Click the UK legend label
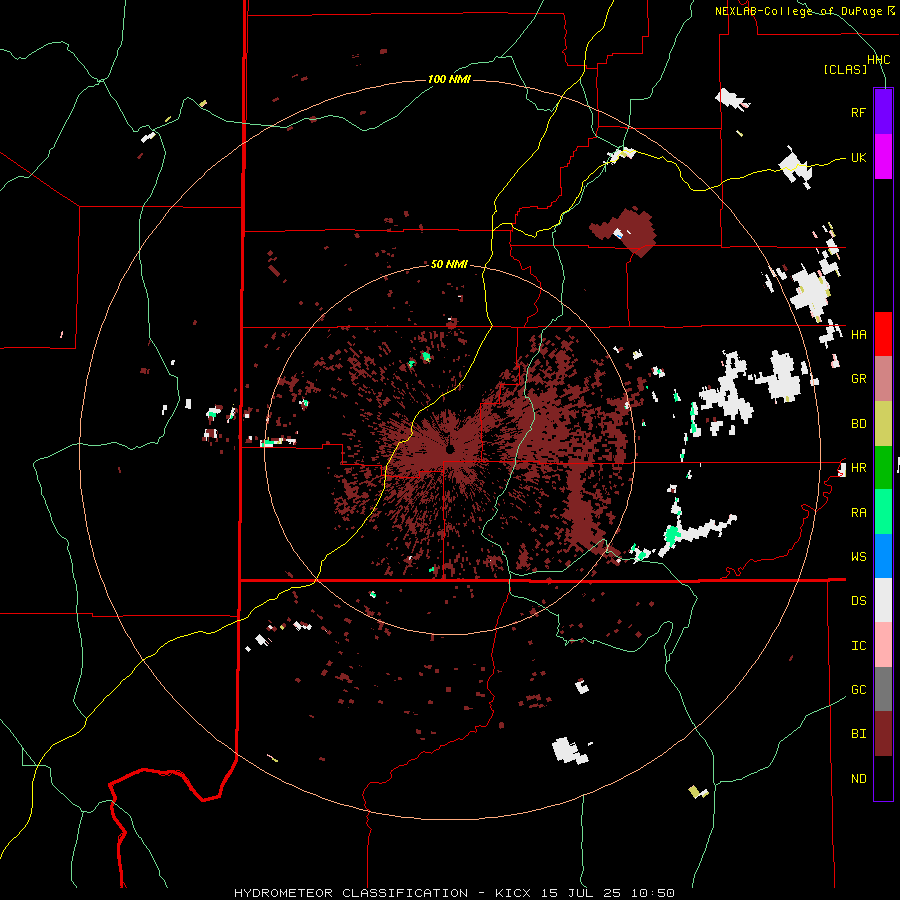Image resolution: width=900 pixels, height=900 pixels. click(858, 157)
